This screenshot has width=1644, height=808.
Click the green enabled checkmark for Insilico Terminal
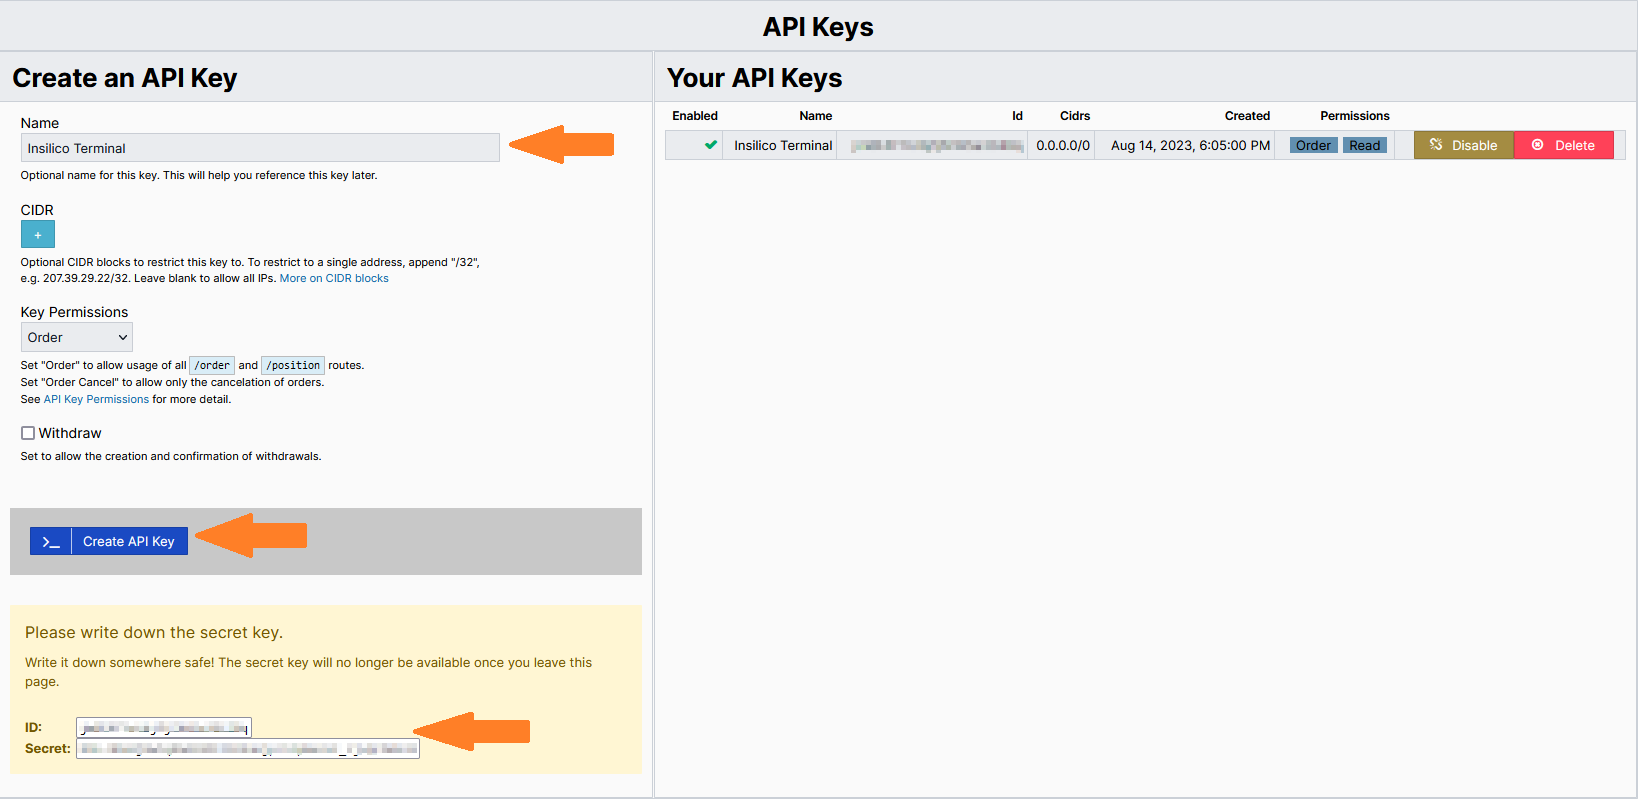click(x=710, y=145)
